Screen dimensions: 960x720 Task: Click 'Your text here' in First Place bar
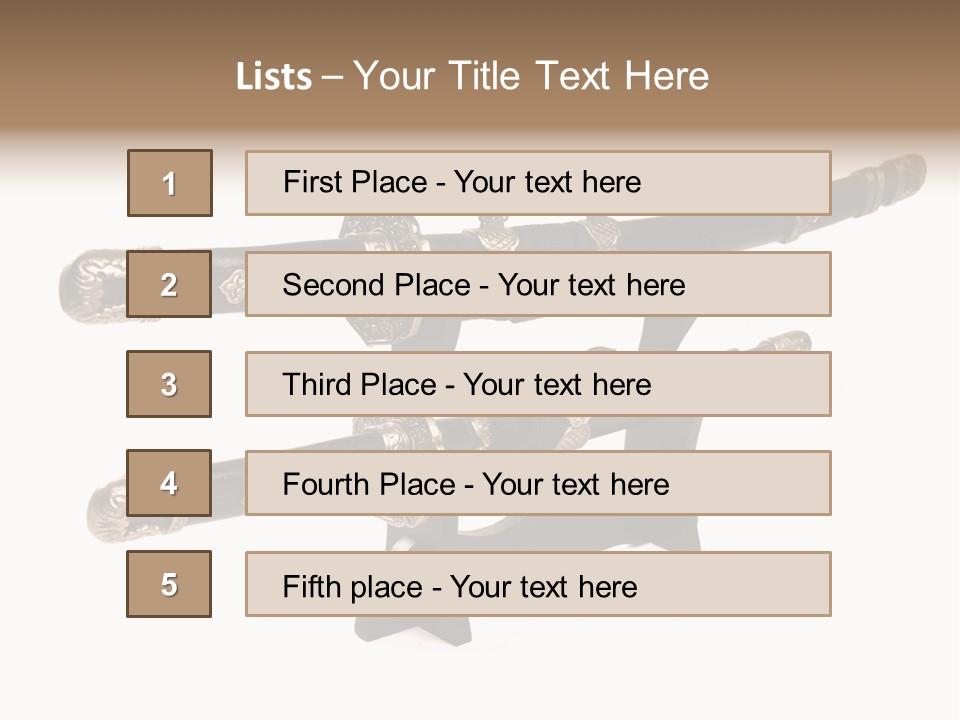[547, 182]
